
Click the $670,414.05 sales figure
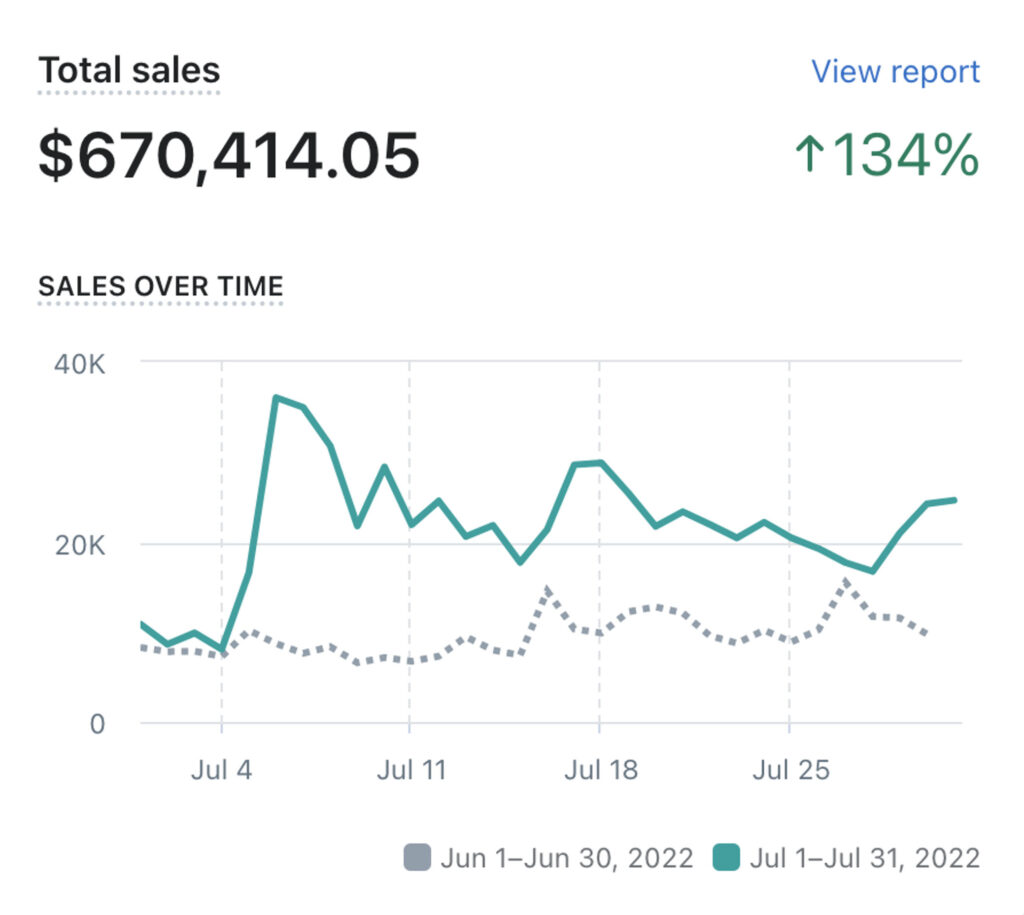click(228, 152)
